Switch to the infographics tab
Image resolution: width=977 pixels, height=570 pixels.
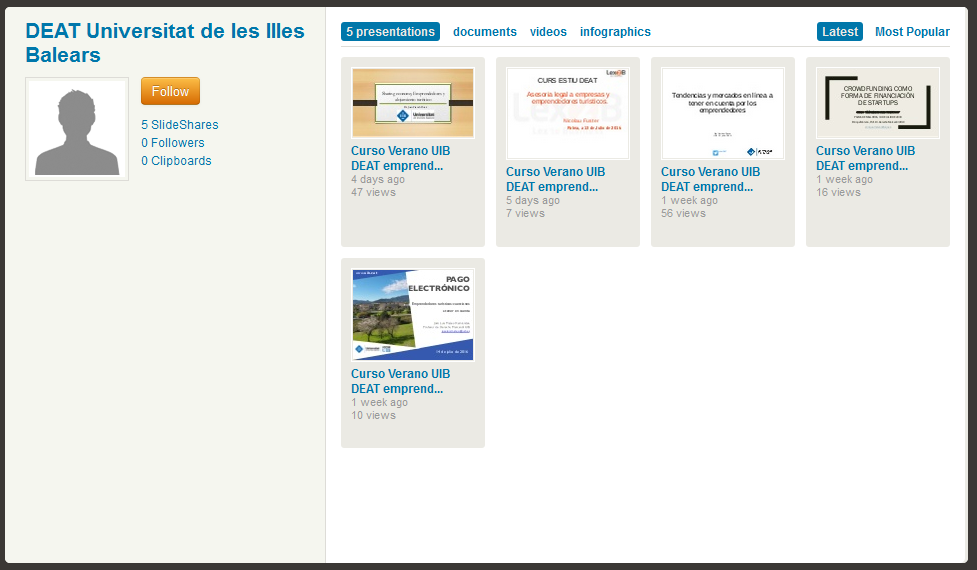pyautogui.click(x=615, y=32)
